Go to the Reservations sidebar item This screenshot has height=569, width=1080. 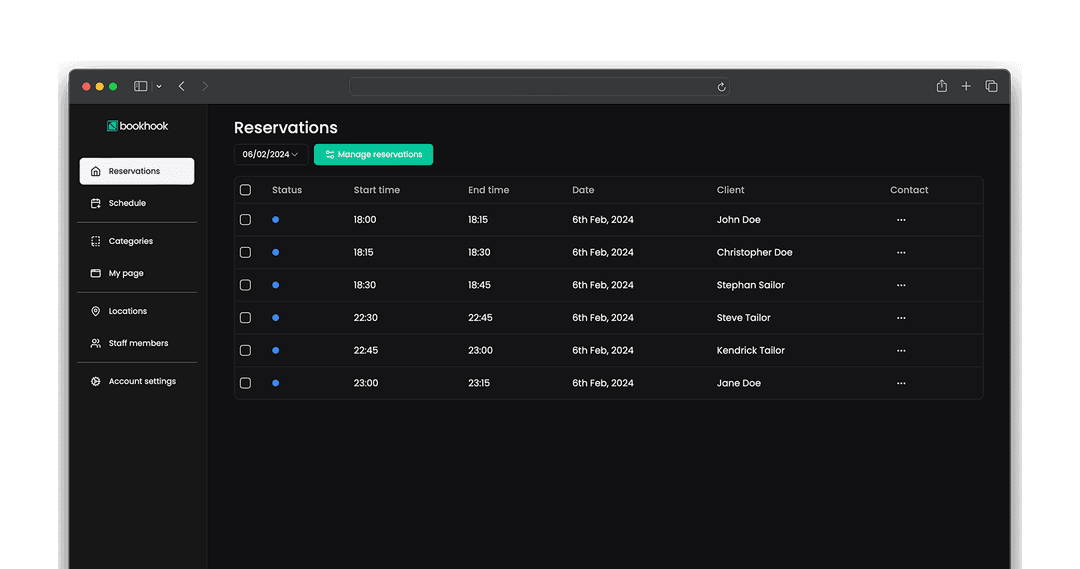pyautogui.click(x=136, y=171)
